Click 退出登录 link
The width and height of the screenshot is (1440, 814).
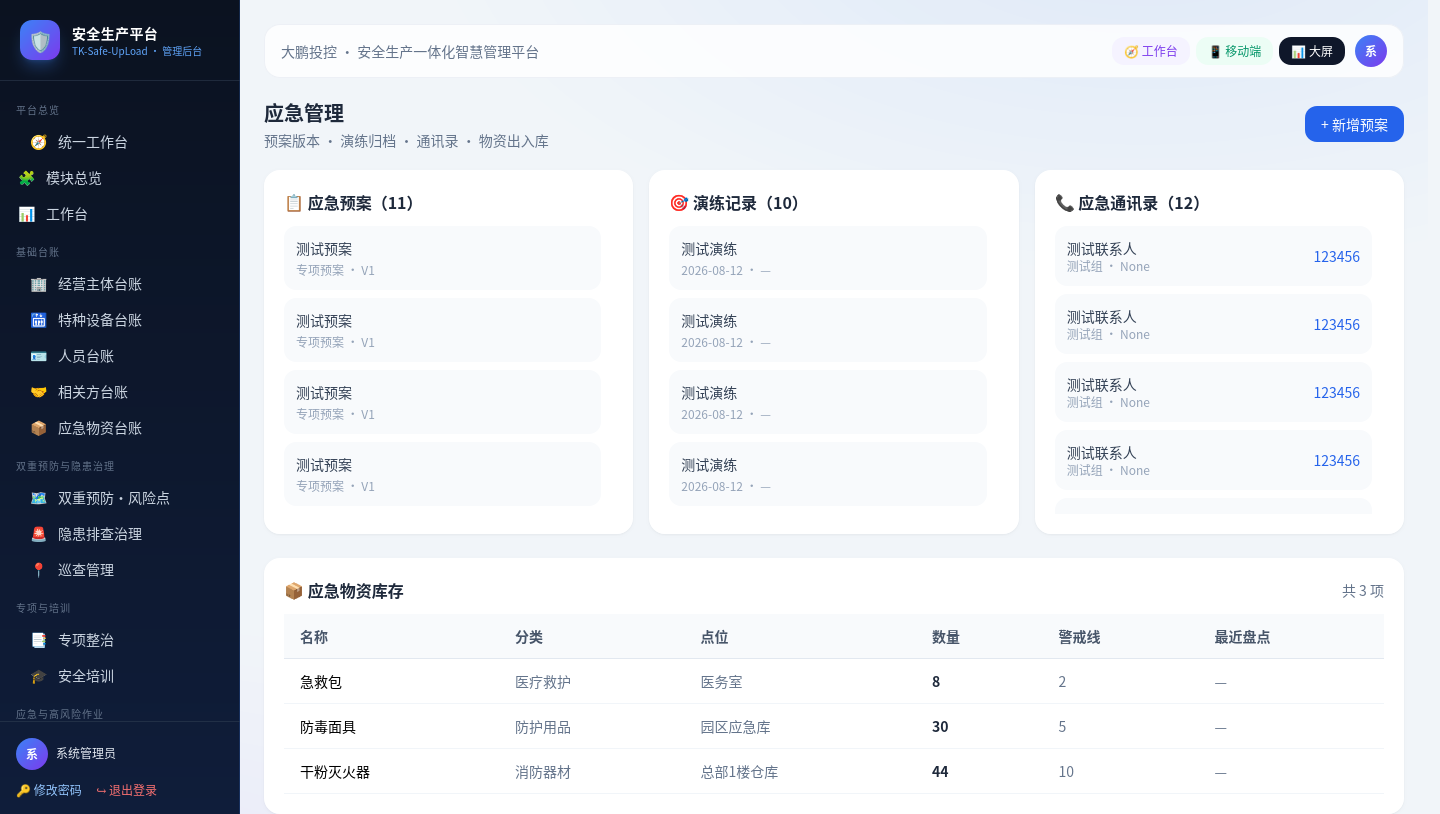pyautogui.click(x=127, y=790)
